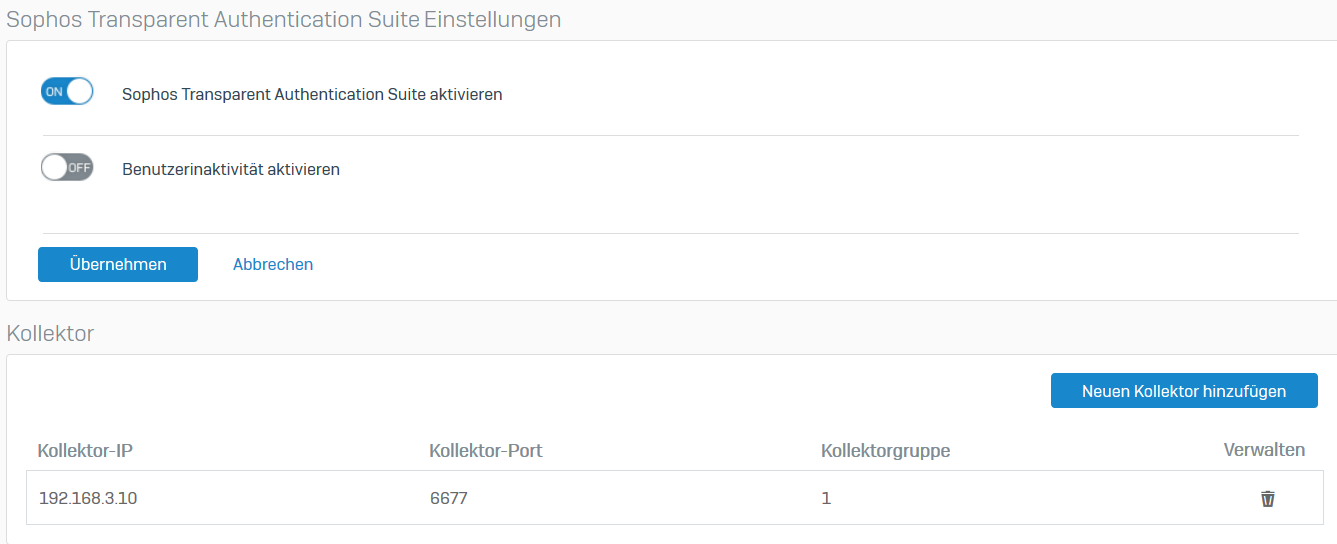
Task: Click the blank area of the collector row
Action: click(x=1040, y=498)
